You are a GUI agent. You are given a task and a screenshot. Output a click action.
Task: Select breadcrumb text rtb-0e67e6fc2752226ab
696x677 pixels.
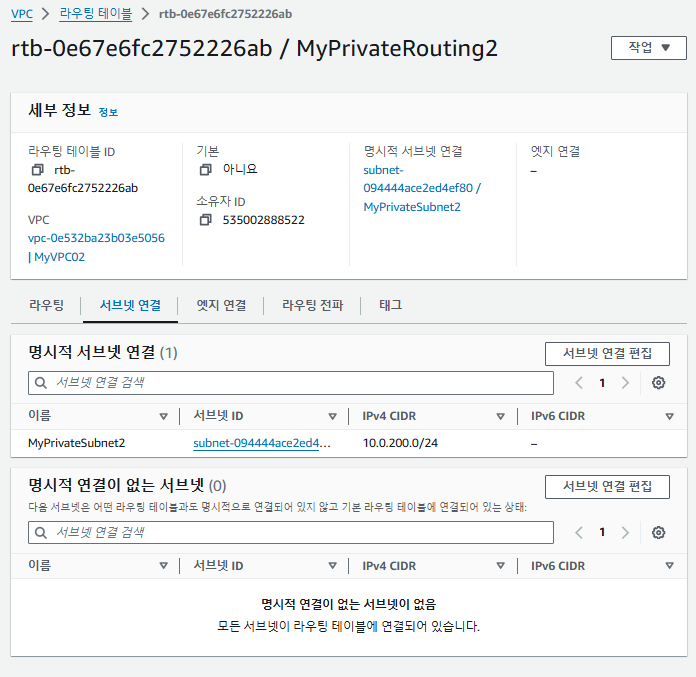[x=225, y=14]
